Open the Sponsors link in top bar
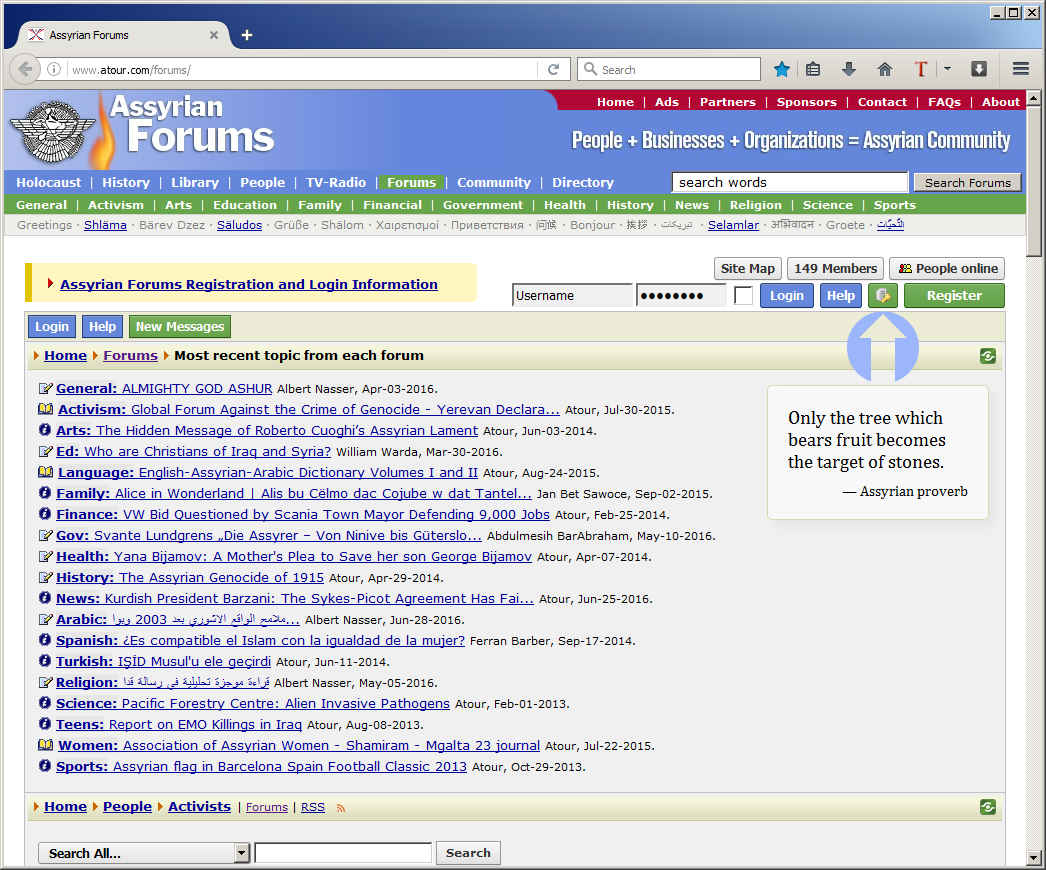Viewport: 1046px width, 870px height. [x=807, y=101]
